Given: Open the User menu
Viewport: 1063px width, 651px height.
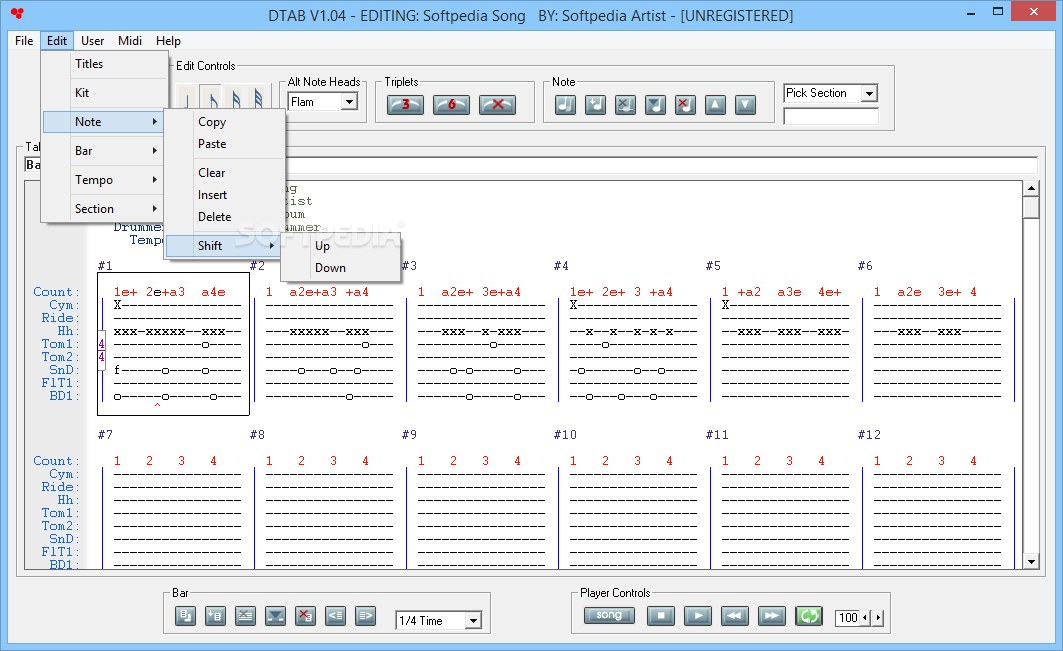Looking at the screenshot, I should click(x=92, y=41).
